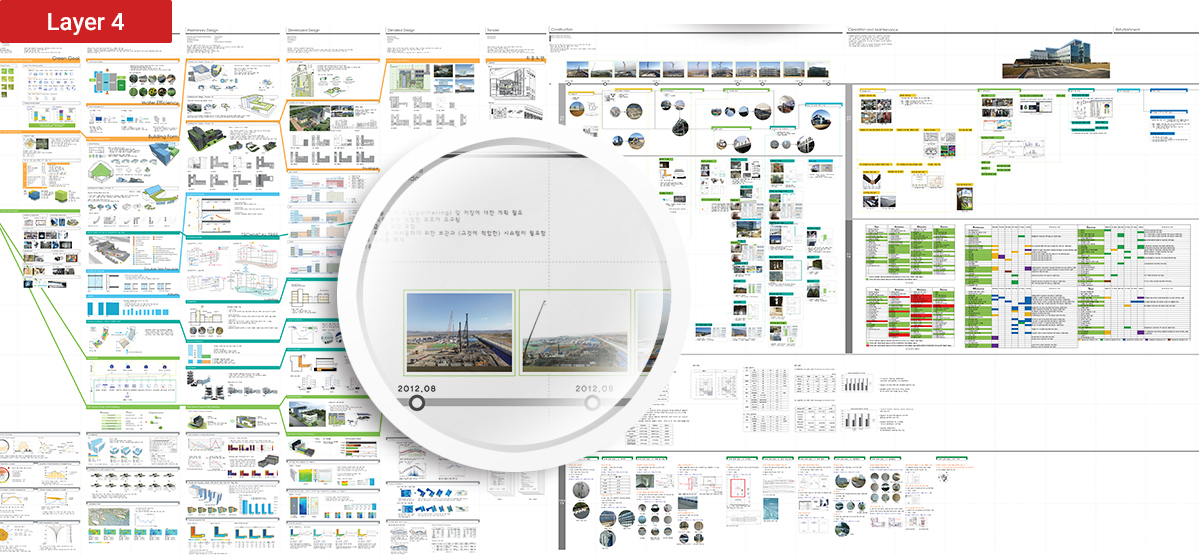Select the Tender phase heading

coord(492,31)
